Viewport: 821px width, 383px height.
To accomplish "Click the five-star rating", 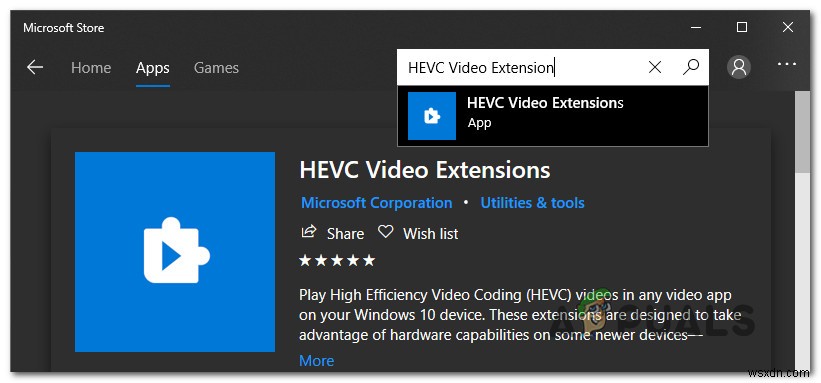I will click(337, 260).
